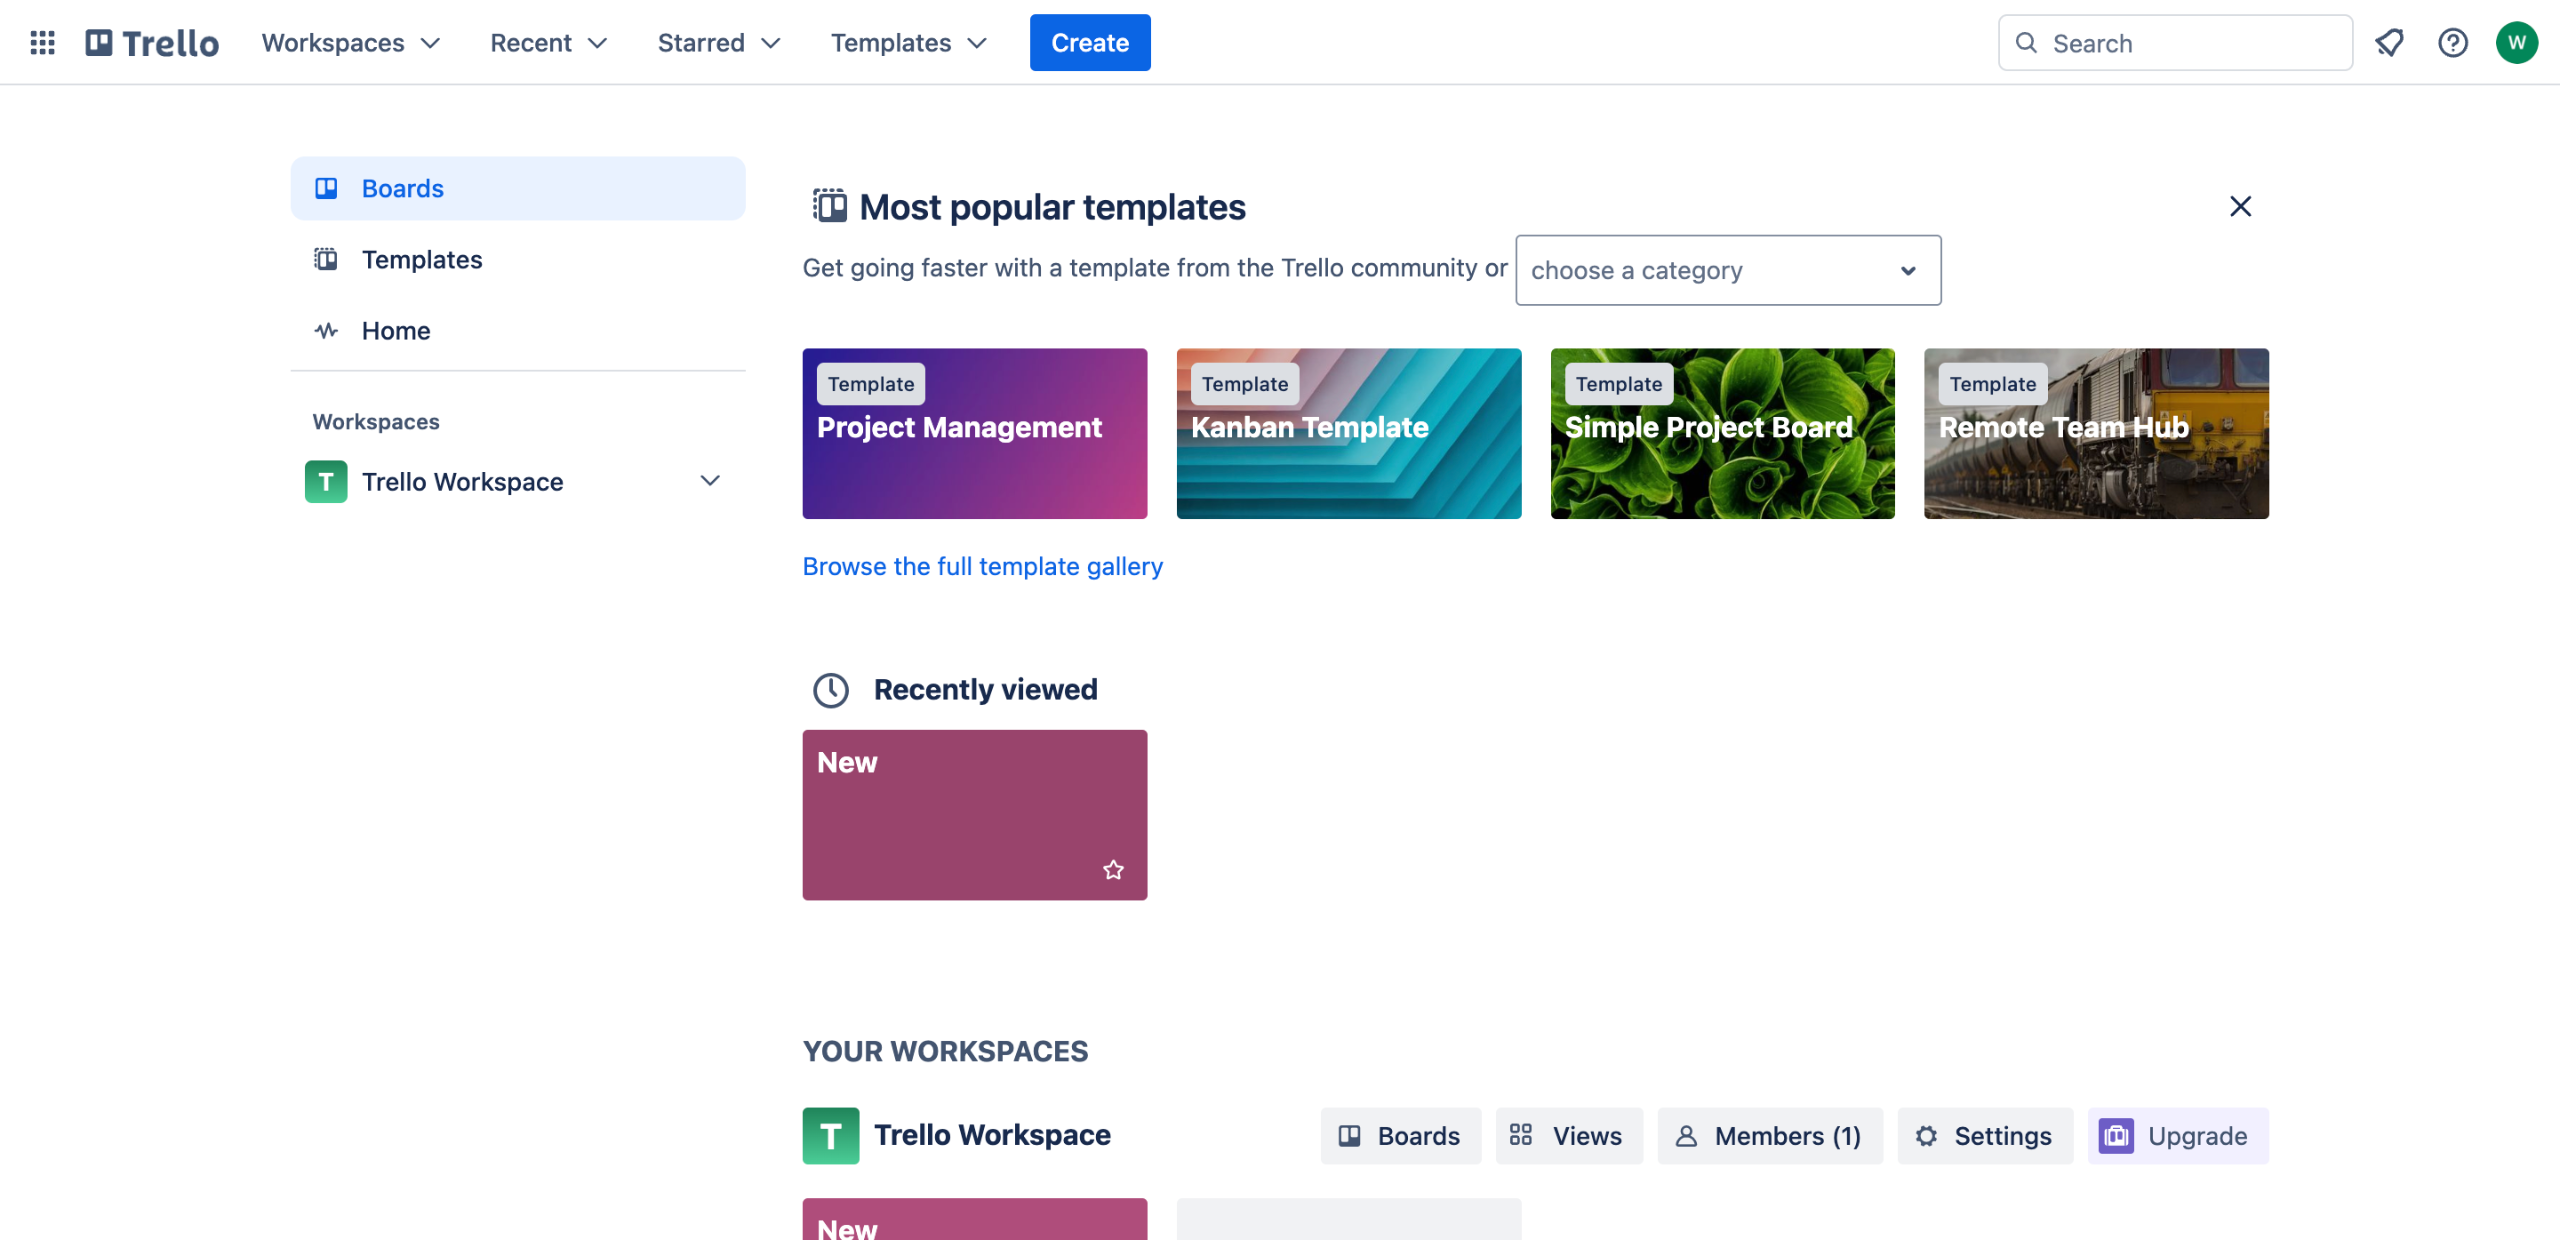The image size is (2560, 1240).
Task: Open the Workspaces dropdown in the top bar
Action: (x=351, y=43)
